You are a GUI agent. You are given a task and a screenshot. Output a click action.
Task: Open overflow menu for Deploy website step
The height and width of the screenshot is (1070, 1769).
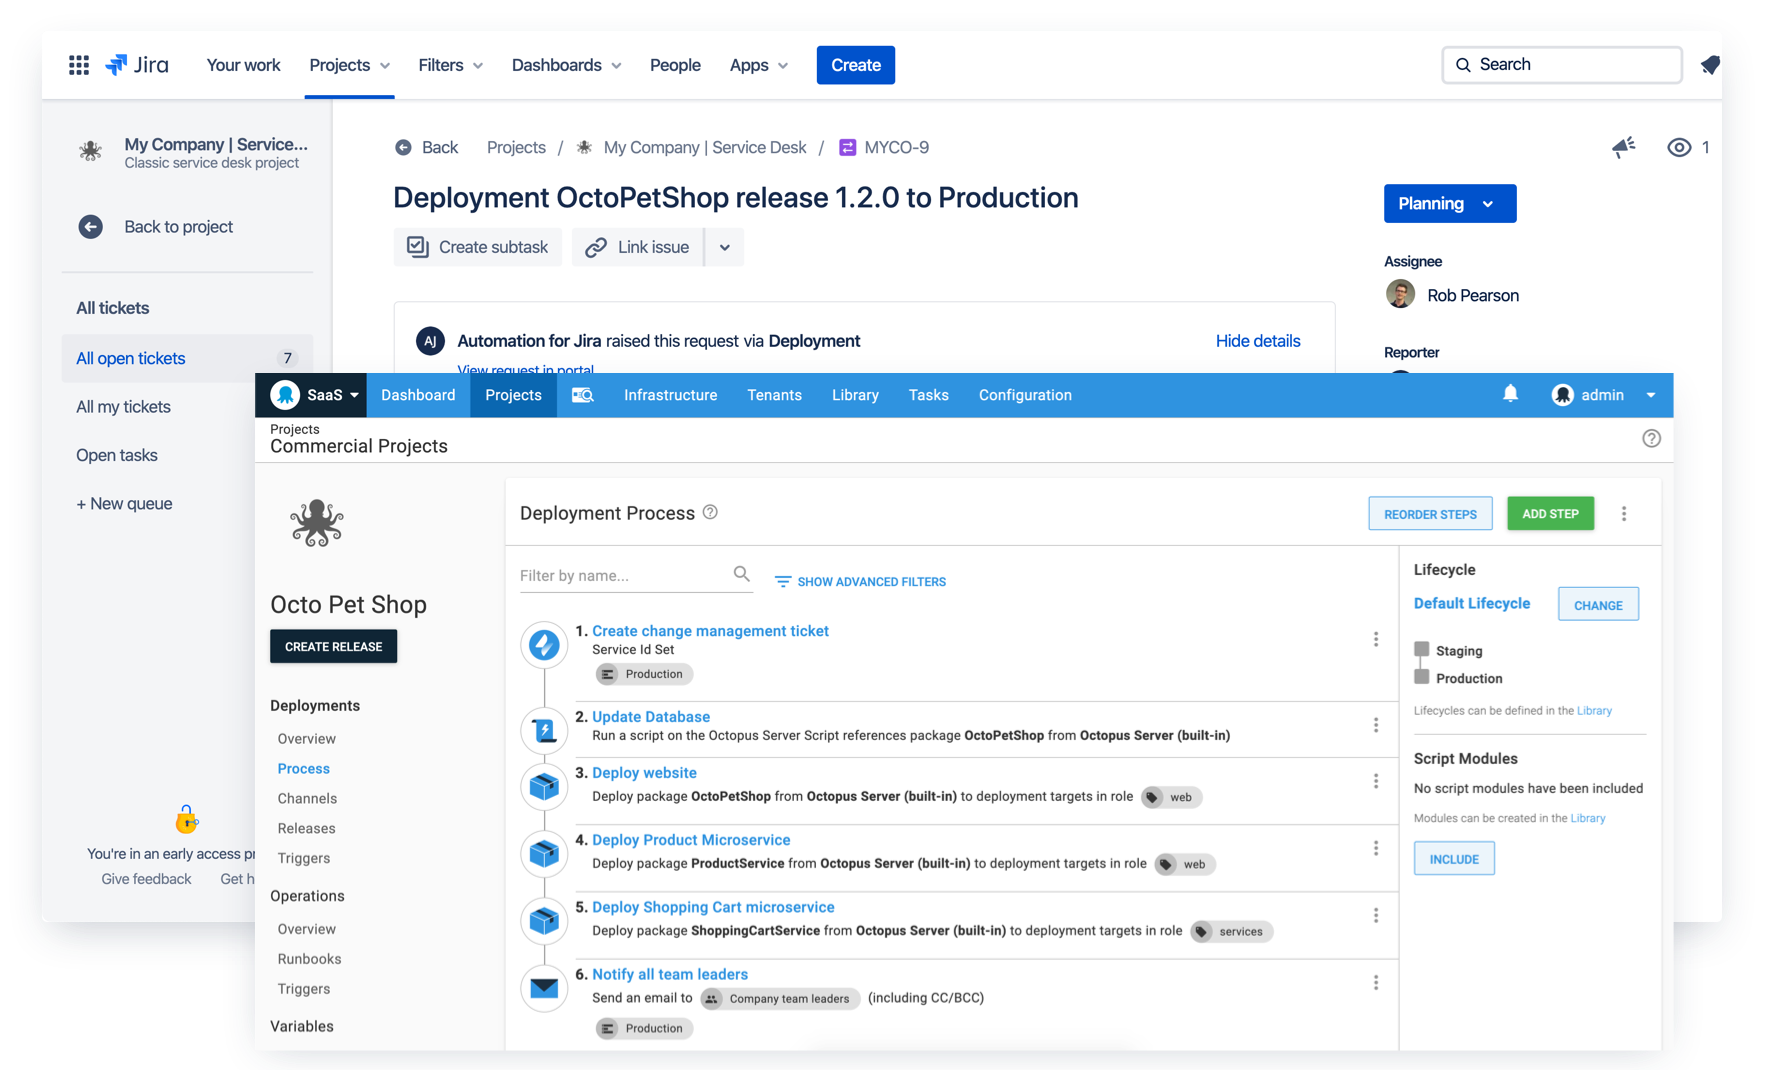pyautogui.click(x=1376, y=781)
